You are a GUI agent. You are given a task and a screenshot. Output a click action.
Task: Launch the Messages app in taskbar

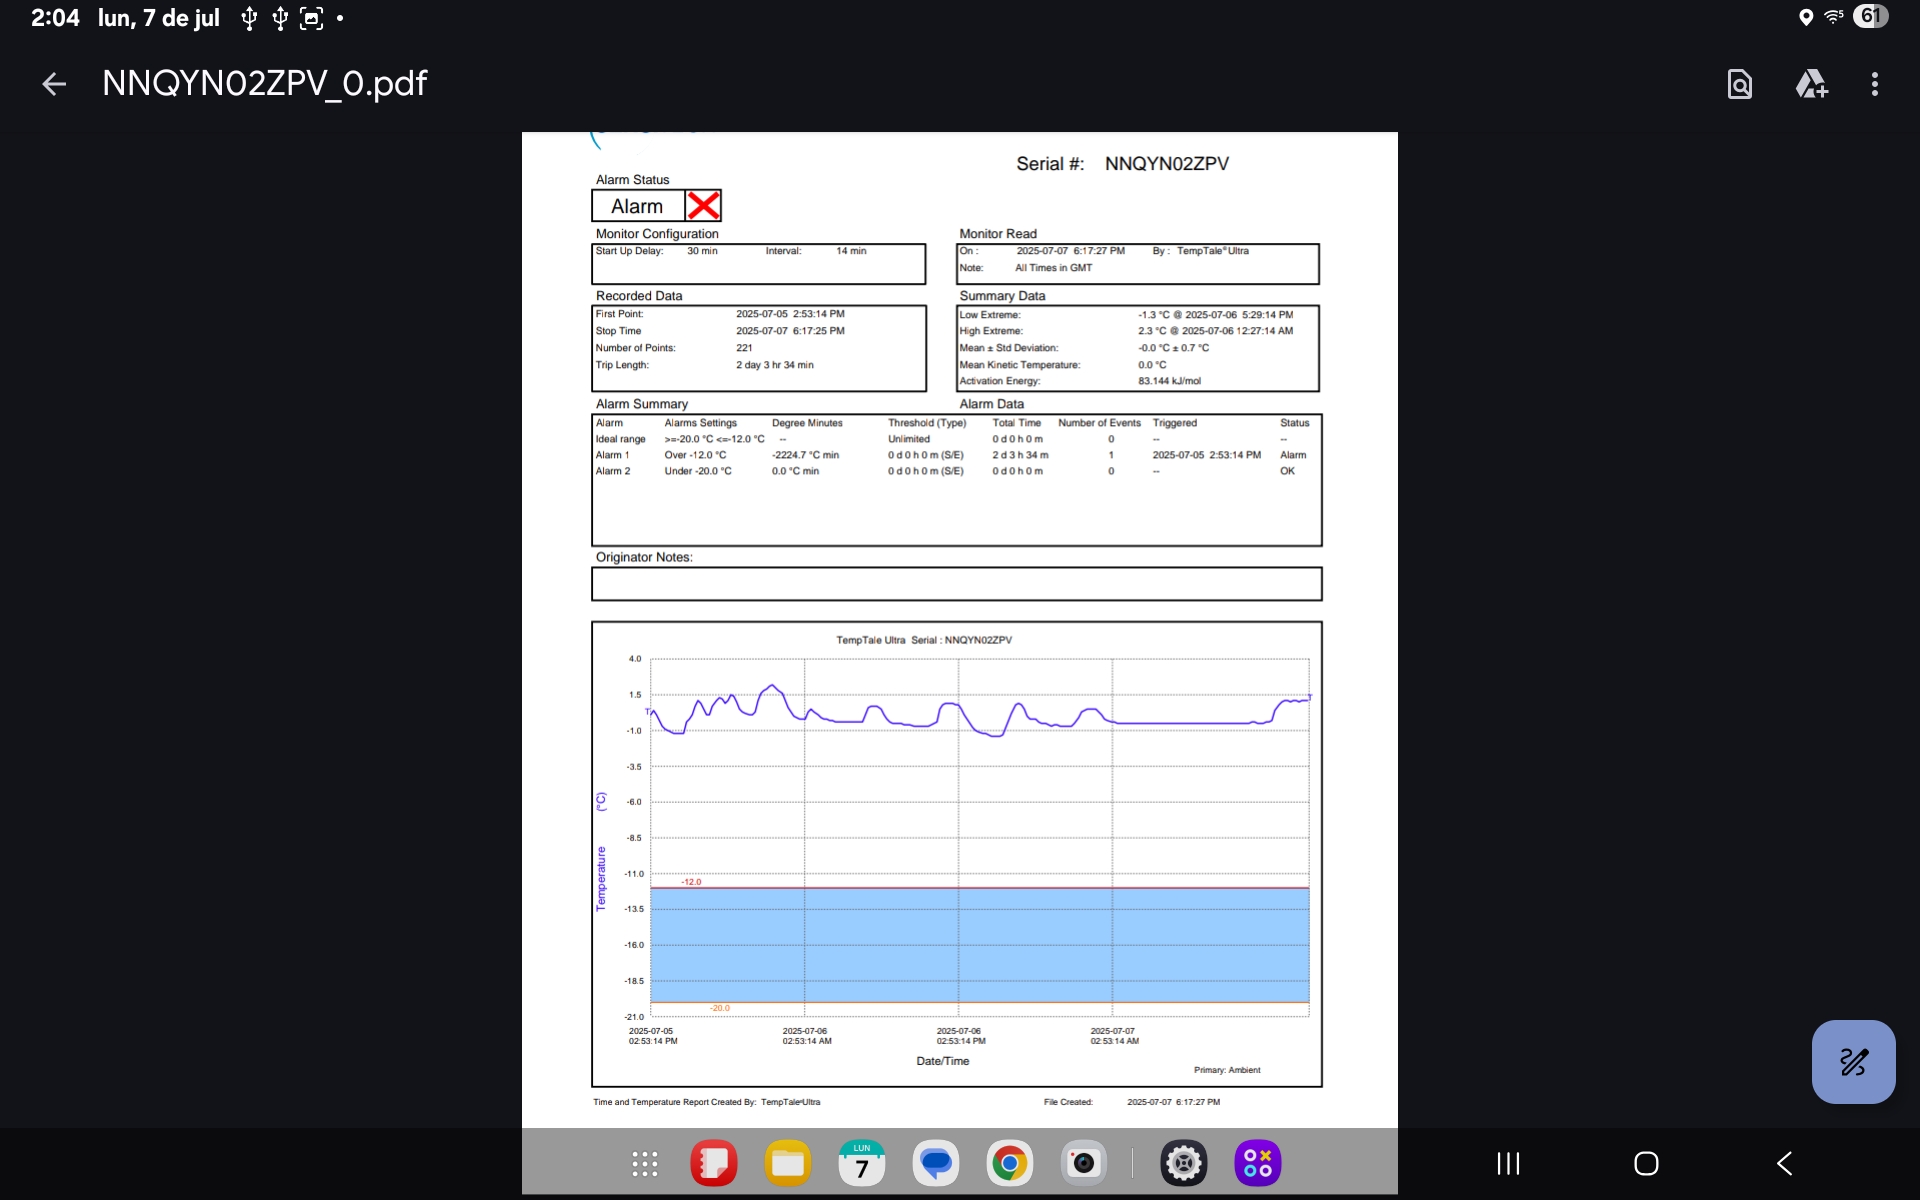[x=935, y=1163]
